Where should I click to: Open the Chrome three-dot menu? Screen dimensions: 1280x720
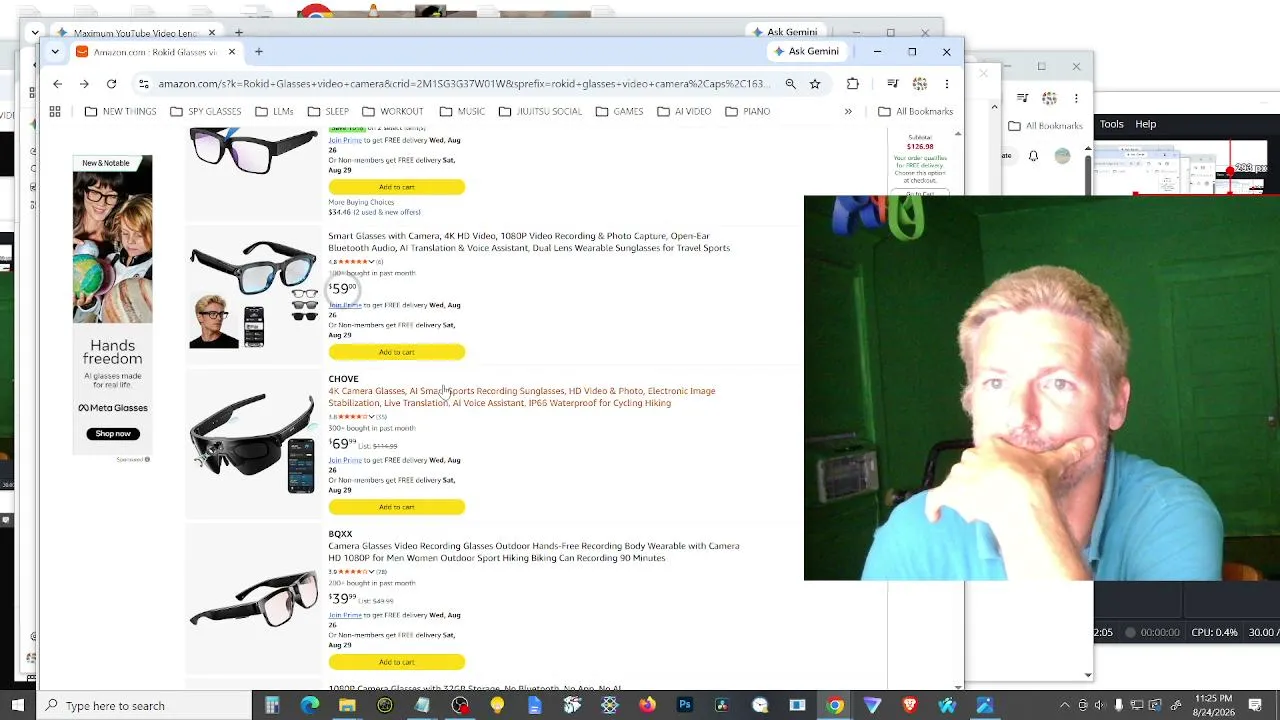coord(946,84)
